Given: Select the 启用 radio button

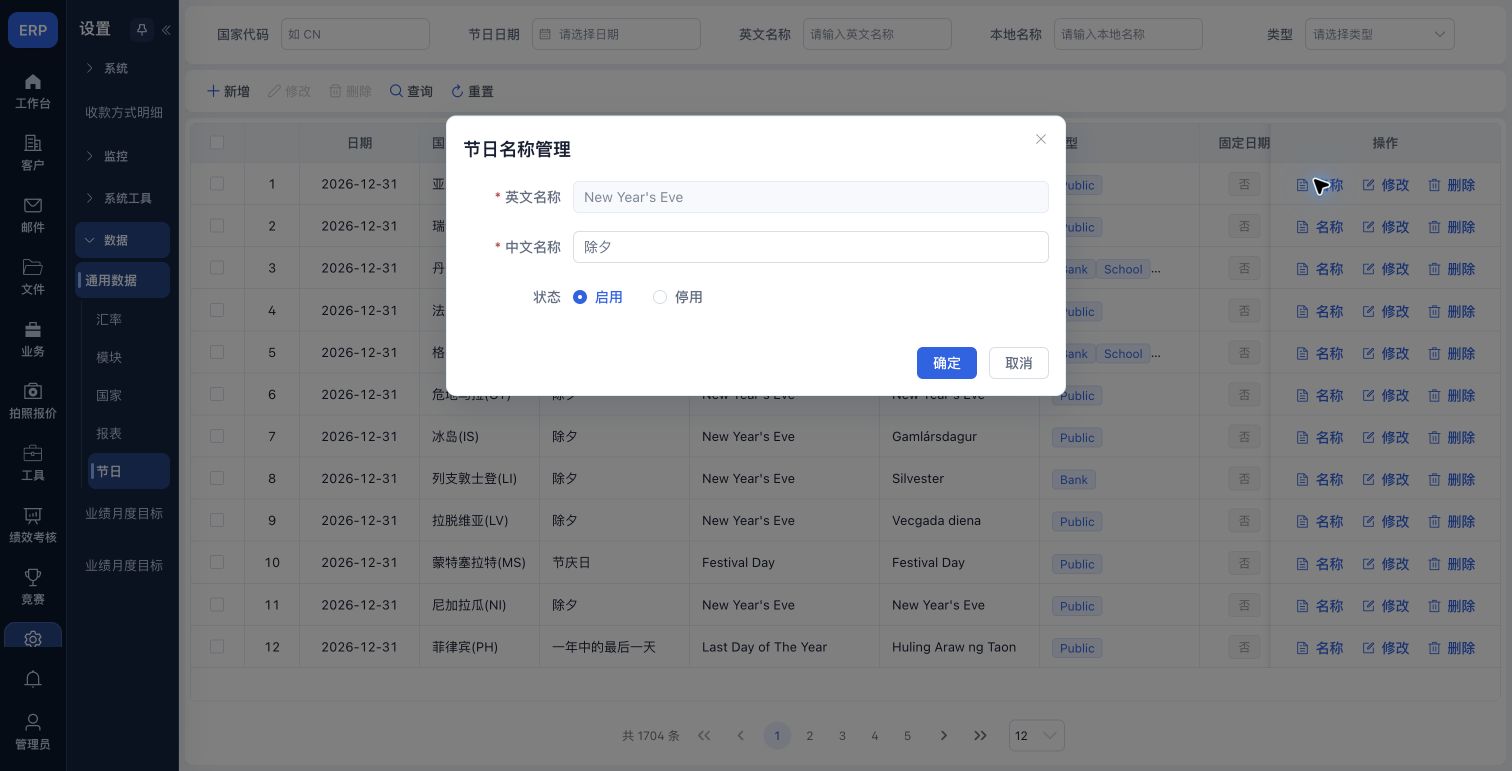Looking at the screenshot, I should tap(580, 297).
